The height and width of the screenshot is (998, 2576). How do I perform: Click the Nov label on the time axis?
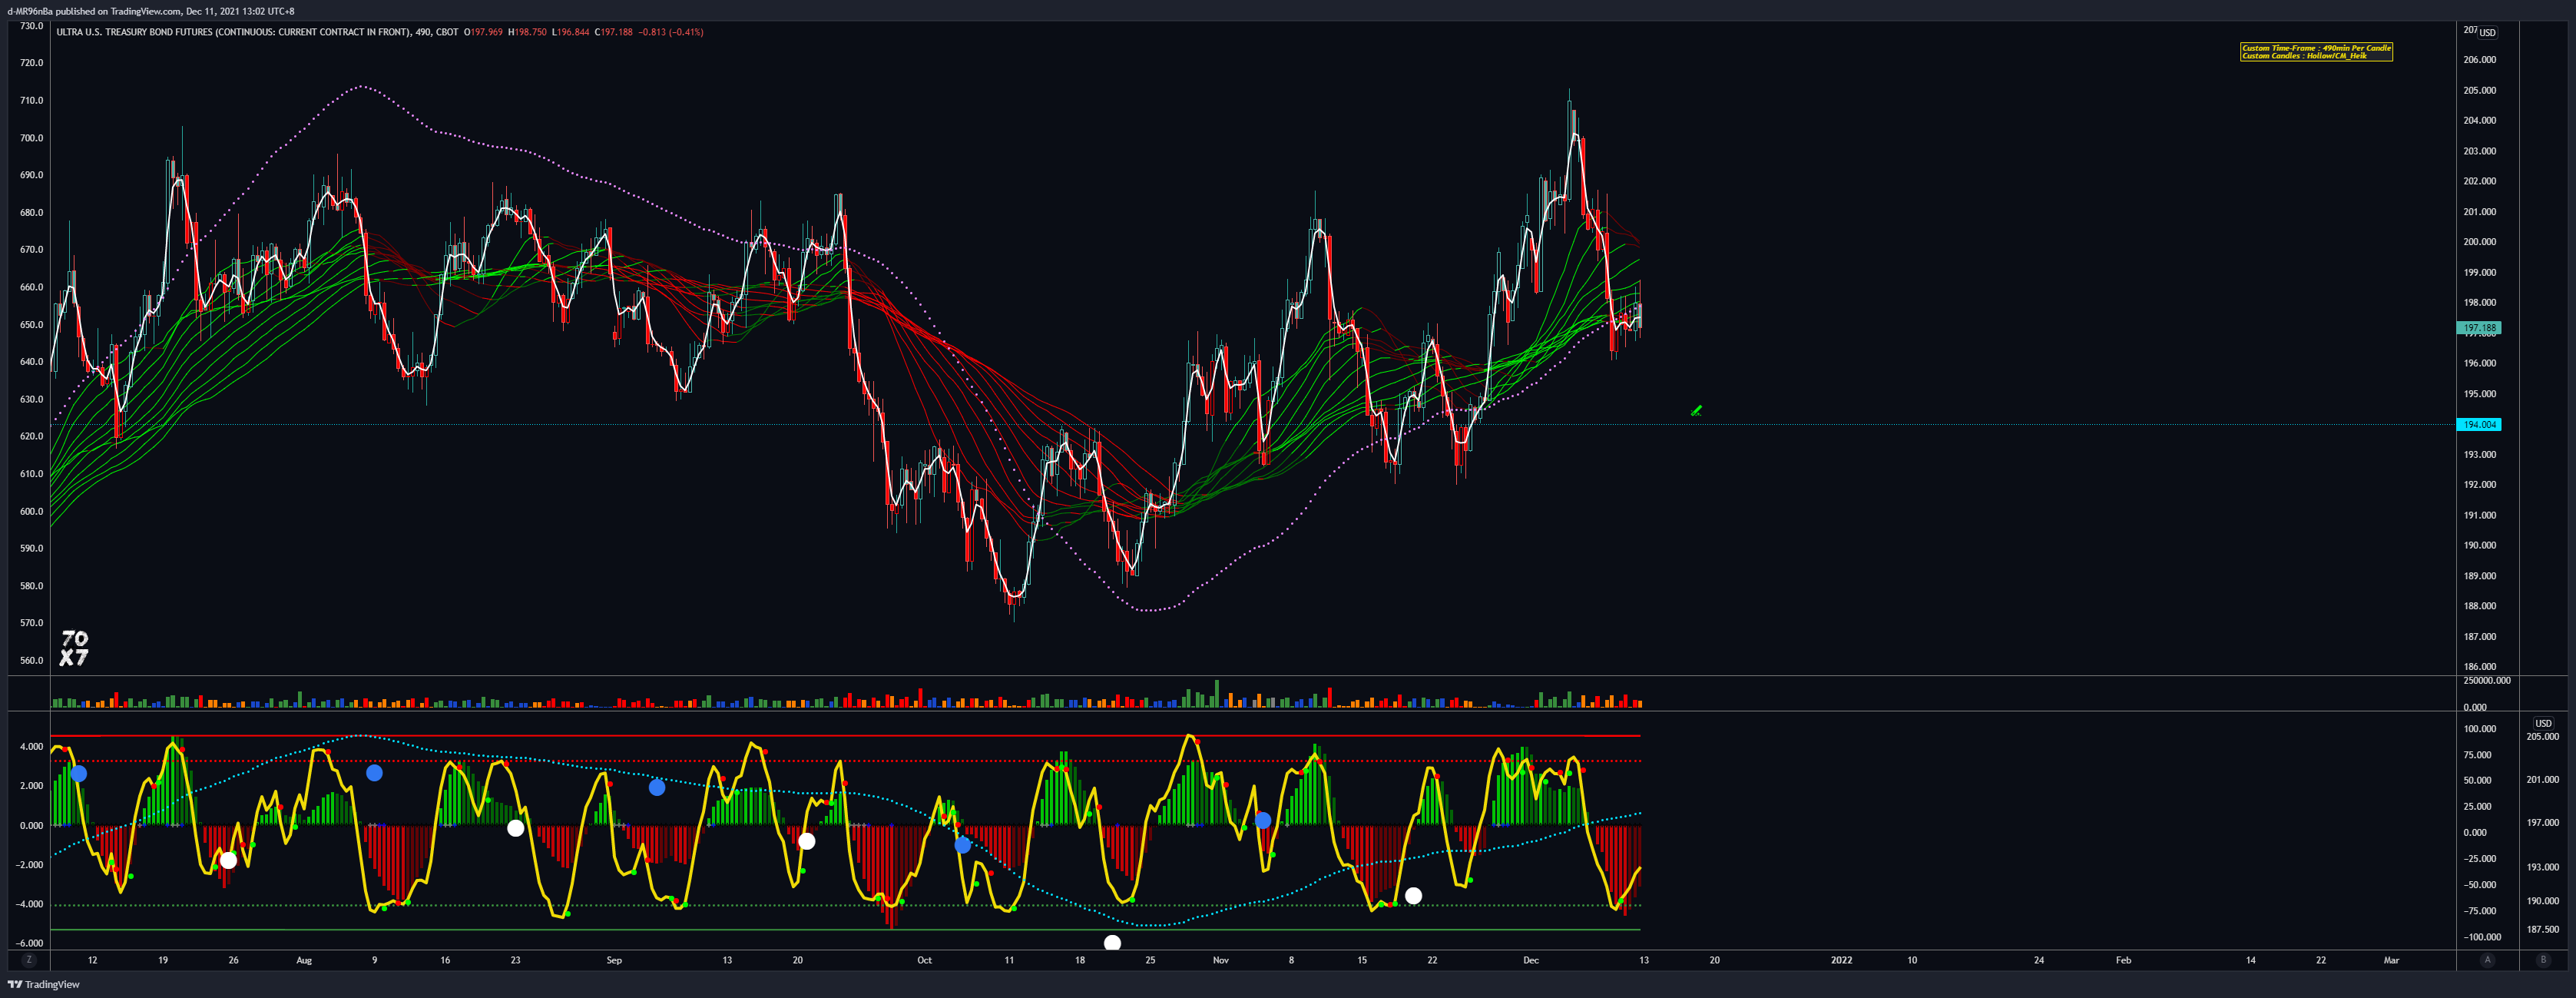tap(1220, 960)
